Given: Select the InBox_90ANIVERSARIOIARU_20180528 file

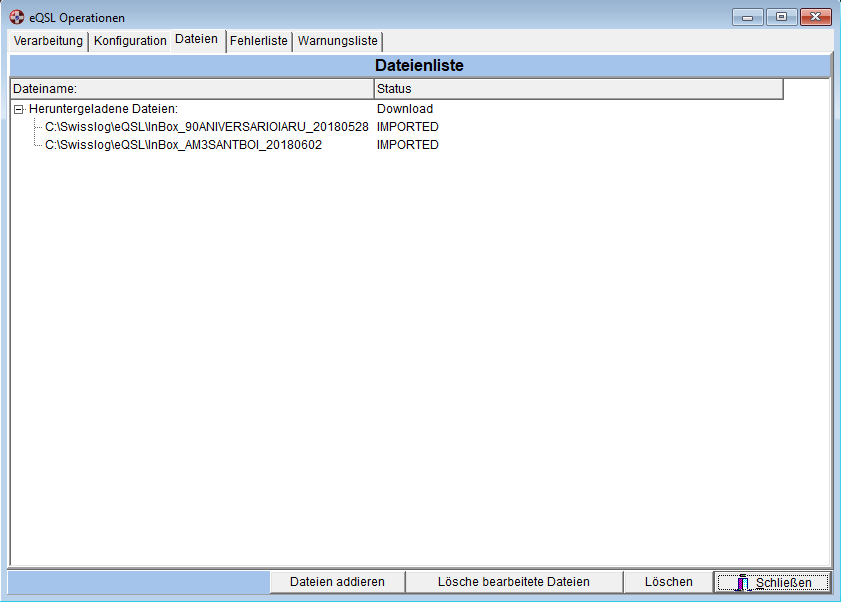Looking at the screenshot, I should pos(207,127).
